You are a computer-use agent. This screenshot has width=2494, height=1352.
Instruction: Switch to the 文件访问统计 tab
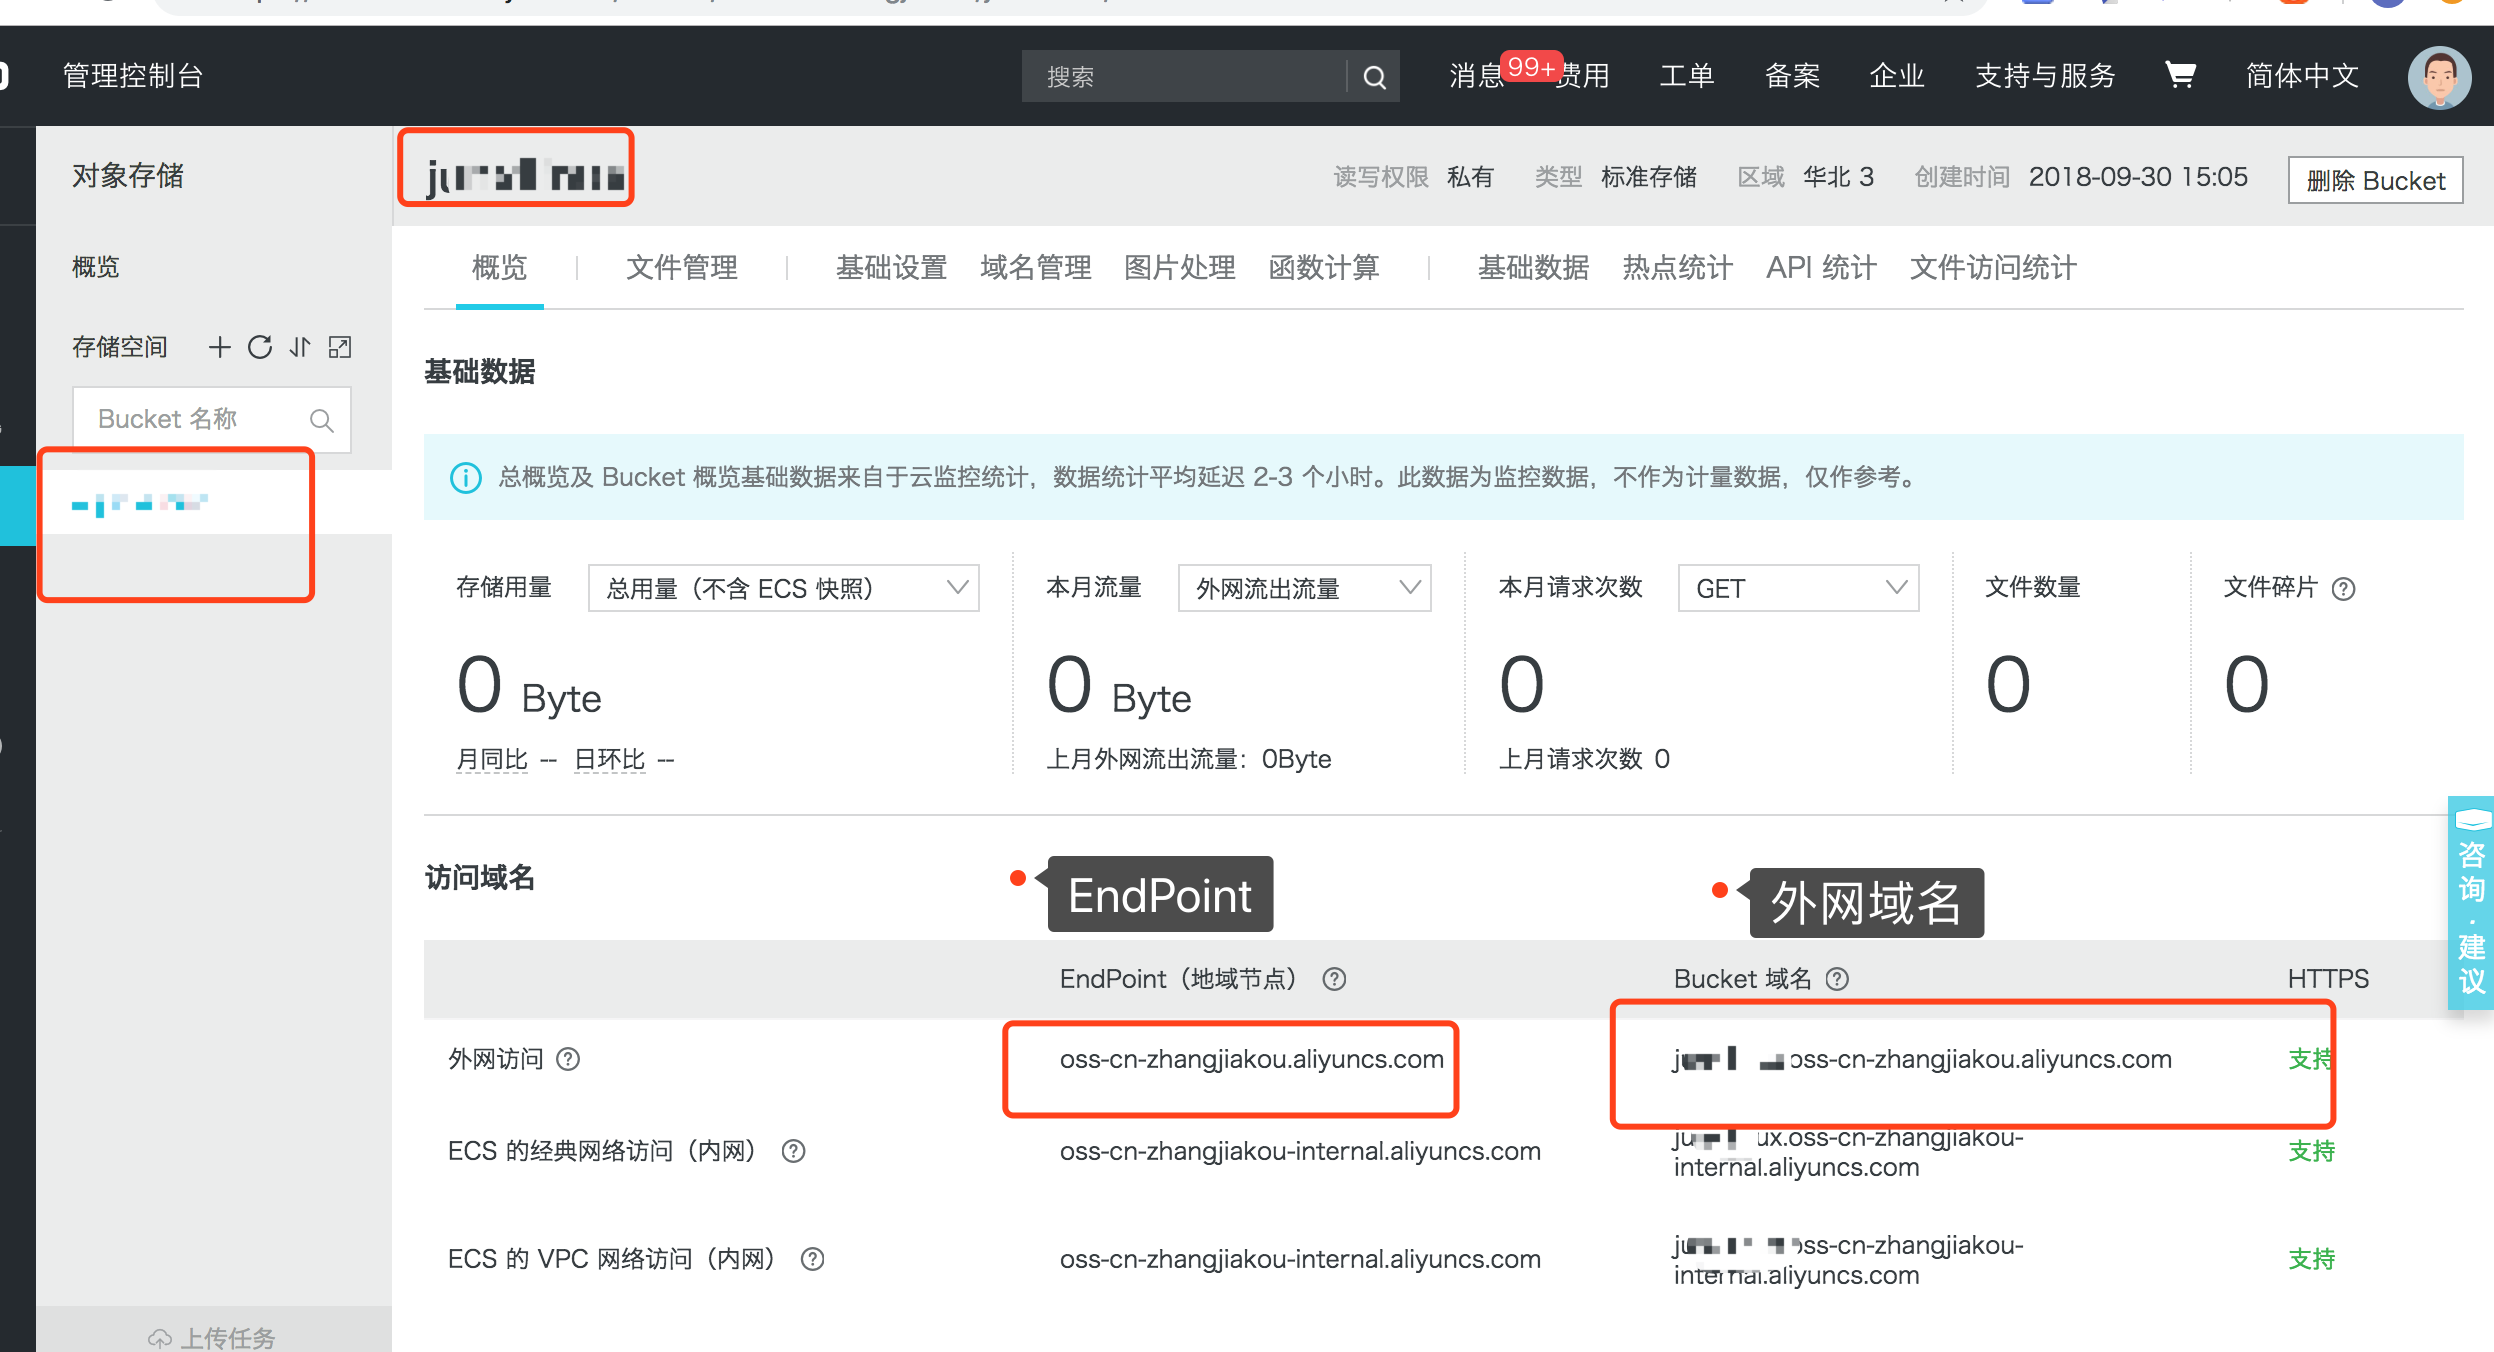click(x=1993, y=268)
